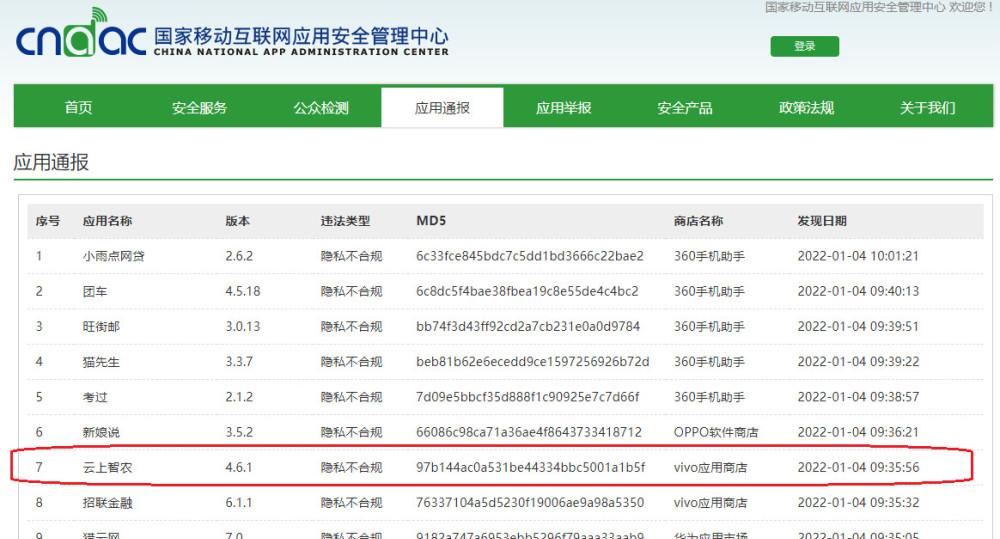Screen dimensions: 1000x539
Task: Select app name 考过
Action: point(94,397)
